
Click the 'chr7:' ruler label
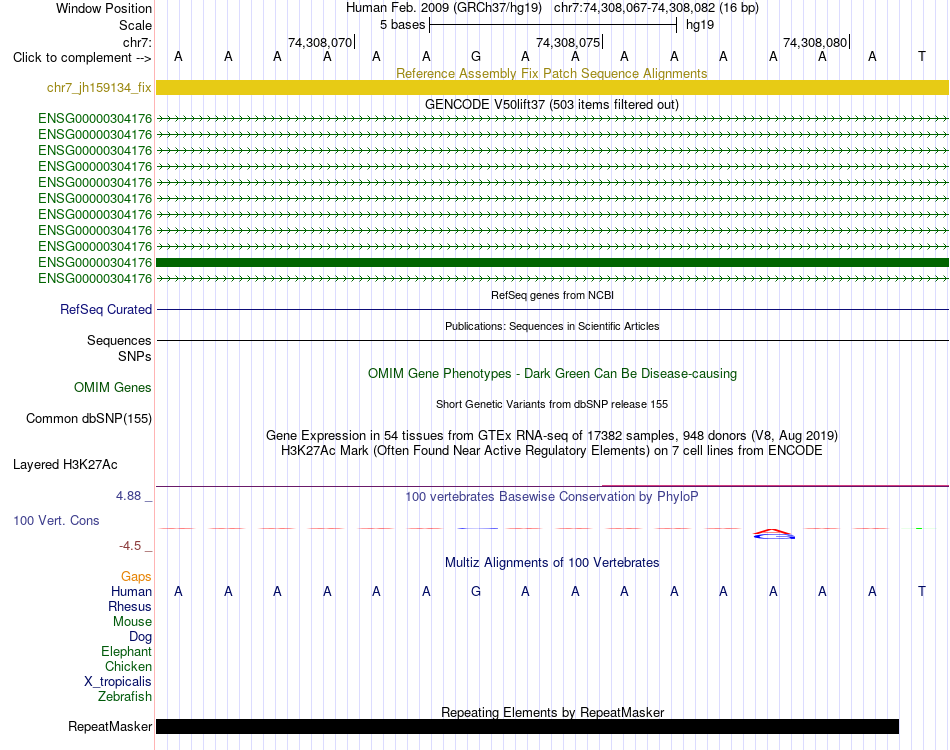[137, 42]
